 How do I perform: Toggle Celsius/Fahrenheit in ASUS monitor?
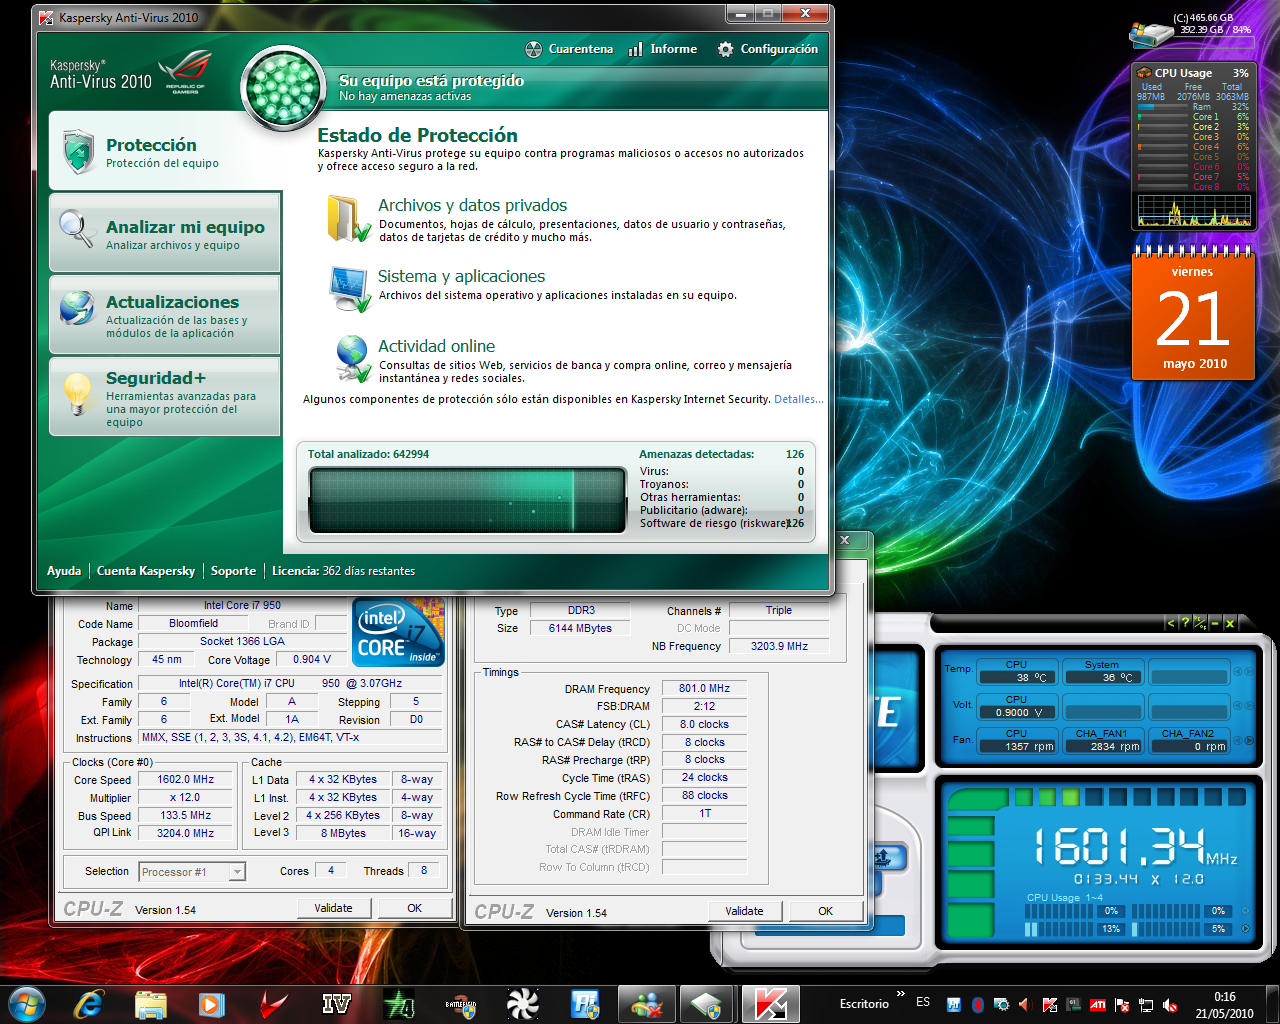pyautogui.click(x=1200, y=623)
